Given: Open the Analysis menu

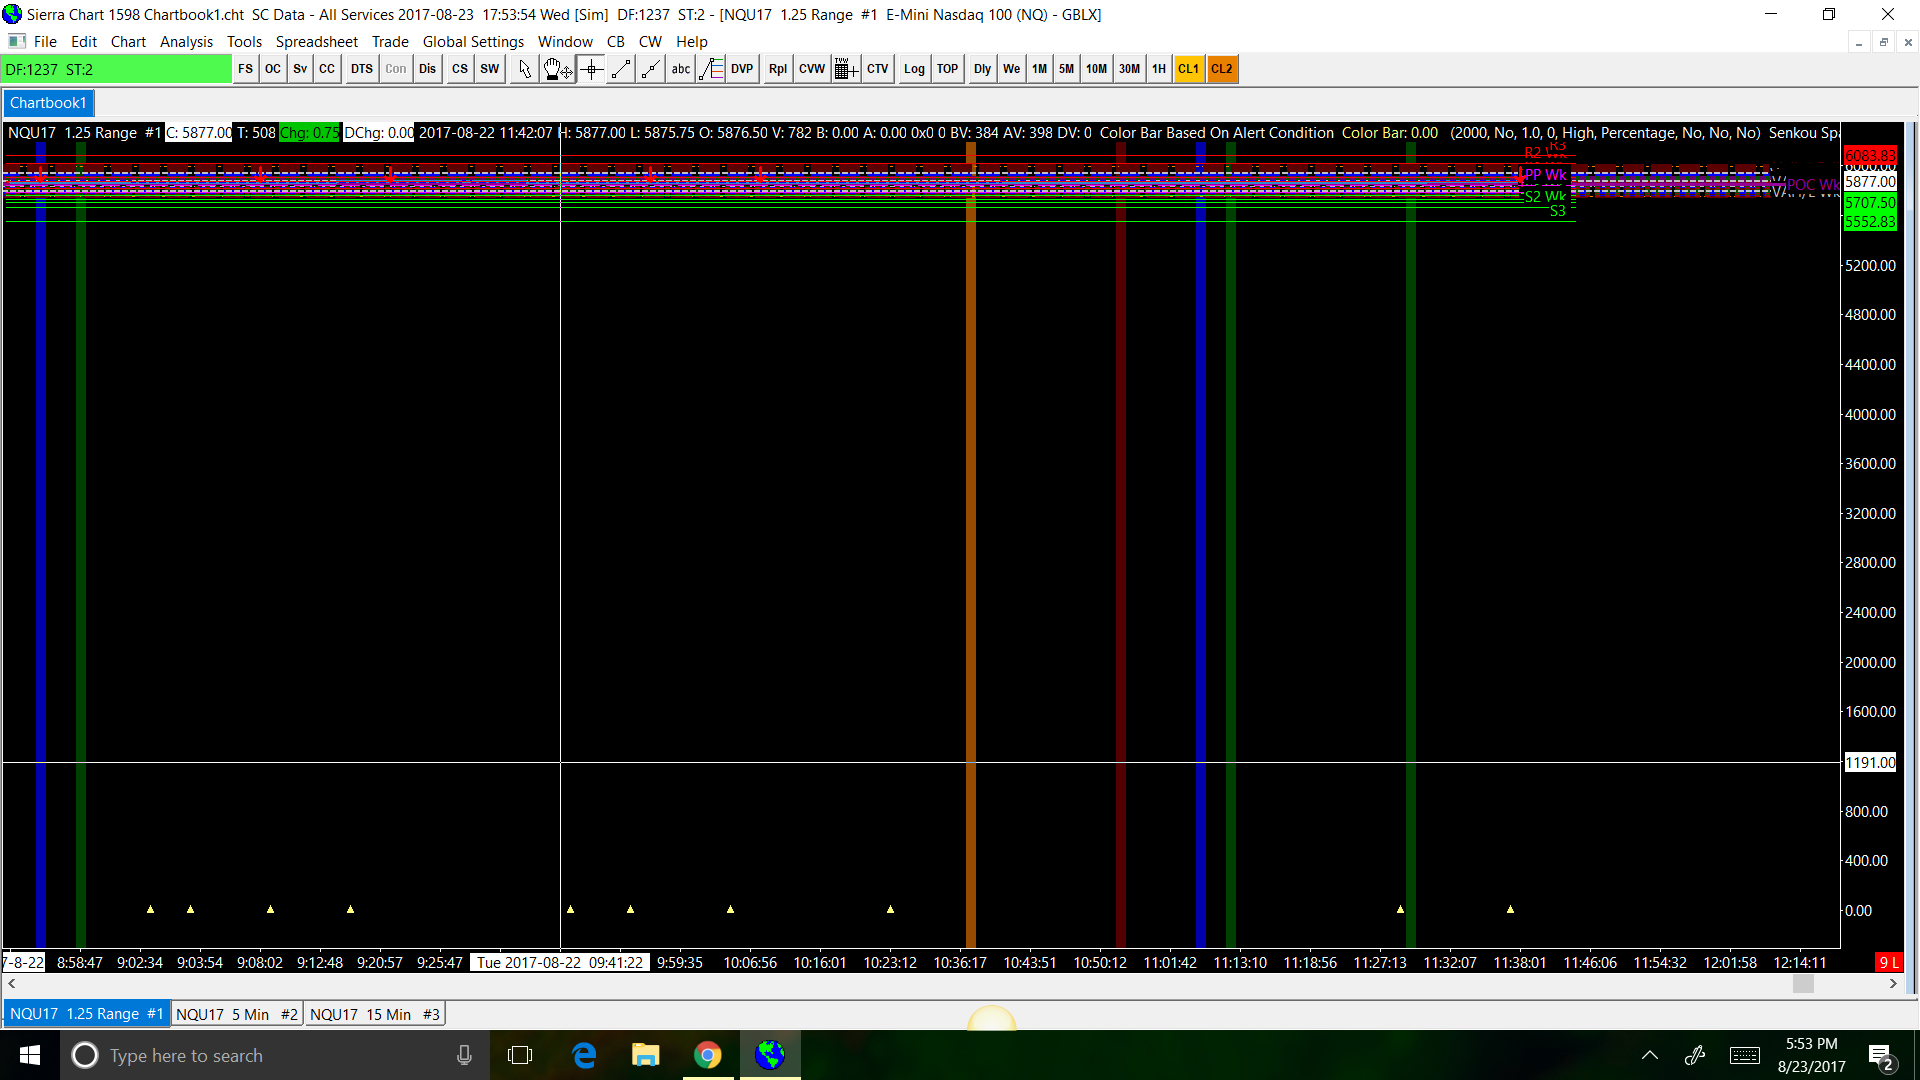Looking at the screenshot, I should (x=186, y=41).
